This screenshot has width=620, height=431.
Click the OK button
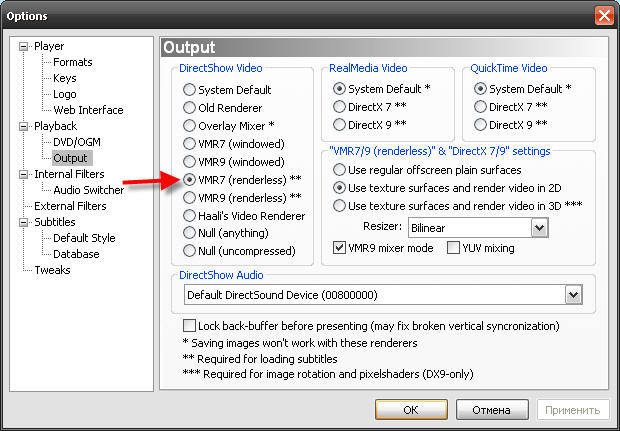click(x=411, y=409)
